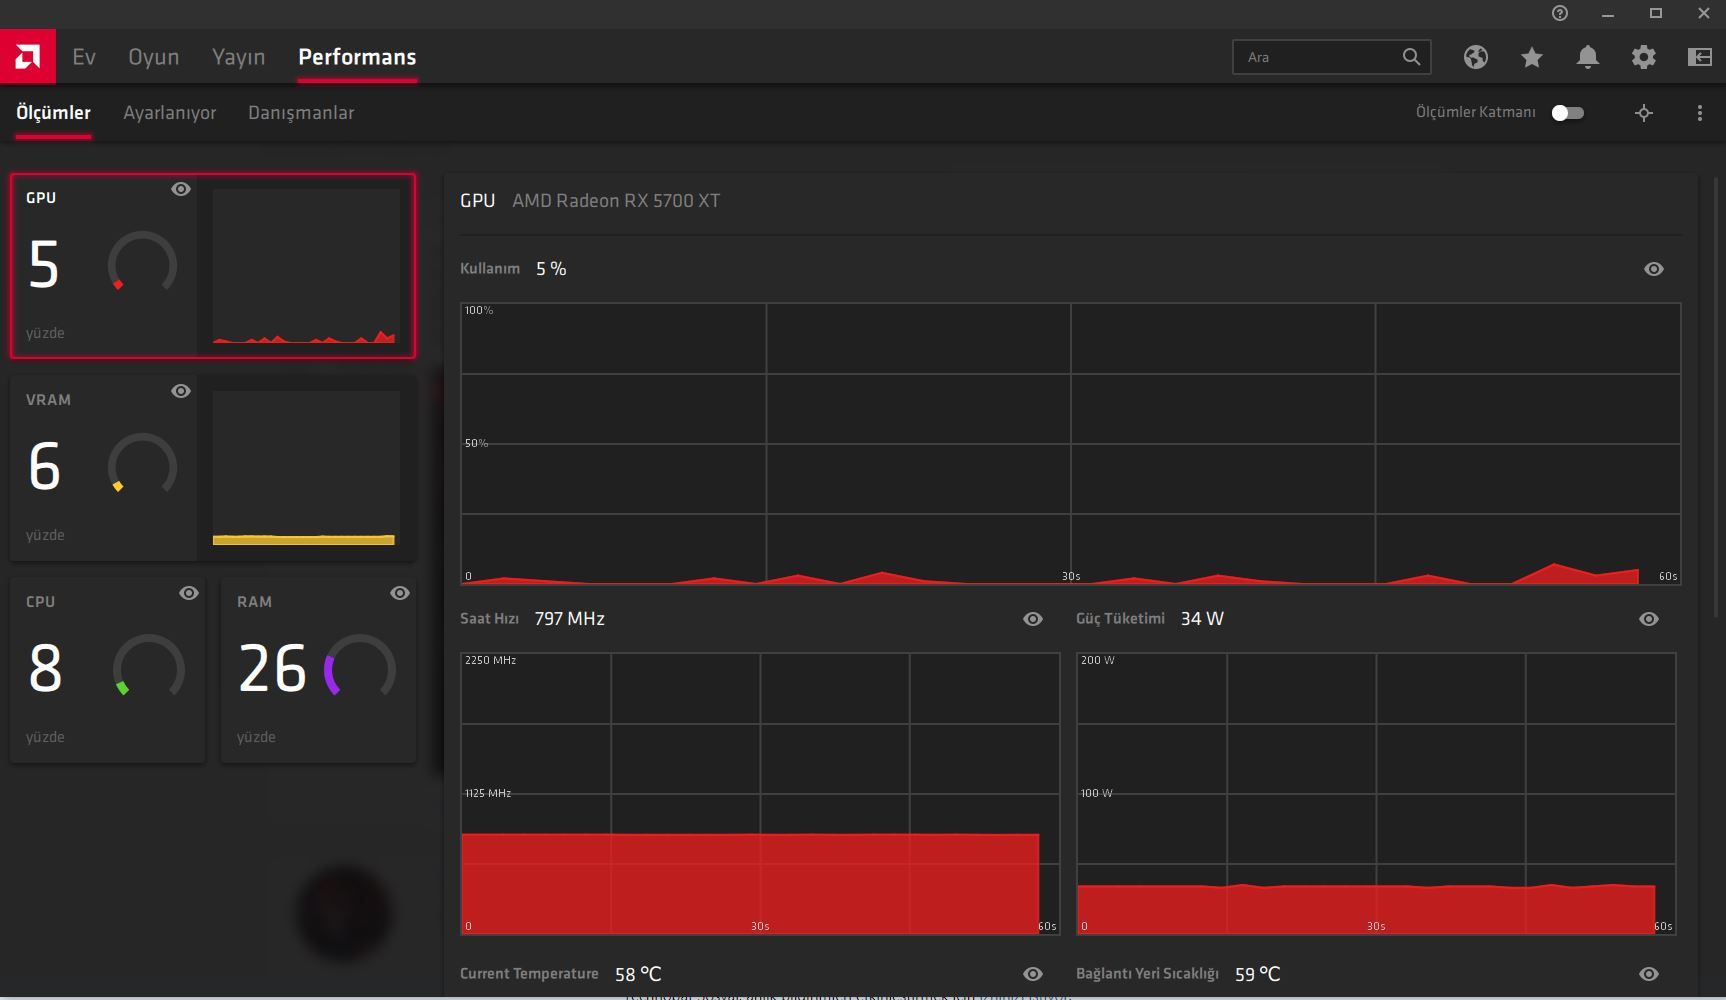This screenshot has height=1000, width=1726.
Task: Click the crosshair target icon near overlay
Action: click(1644, 113)
